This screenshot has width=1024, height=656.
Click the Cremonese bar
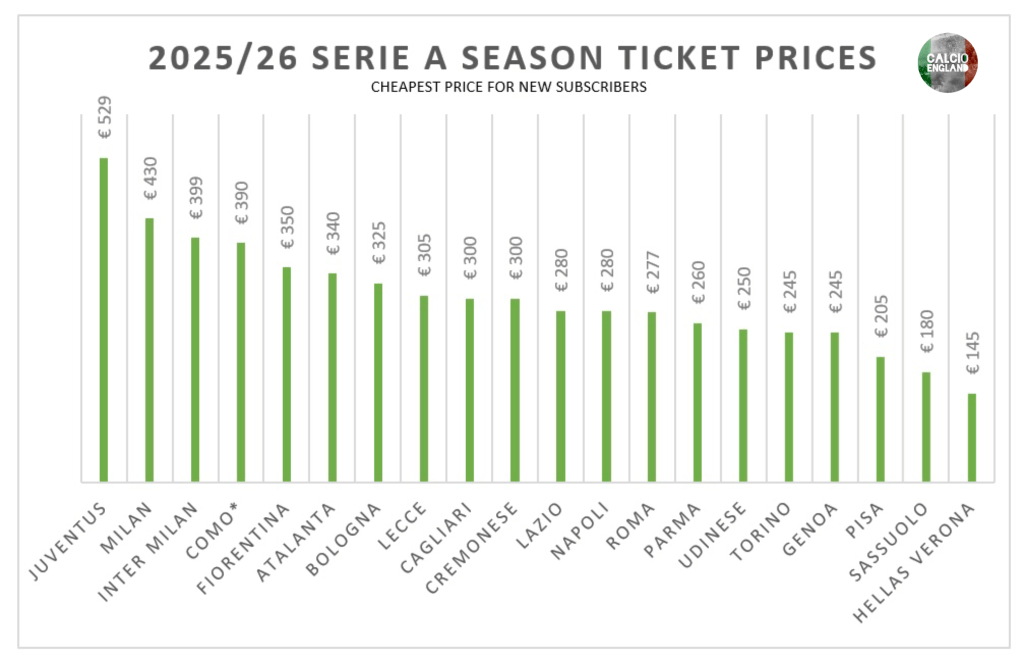(x=515, y=390)
